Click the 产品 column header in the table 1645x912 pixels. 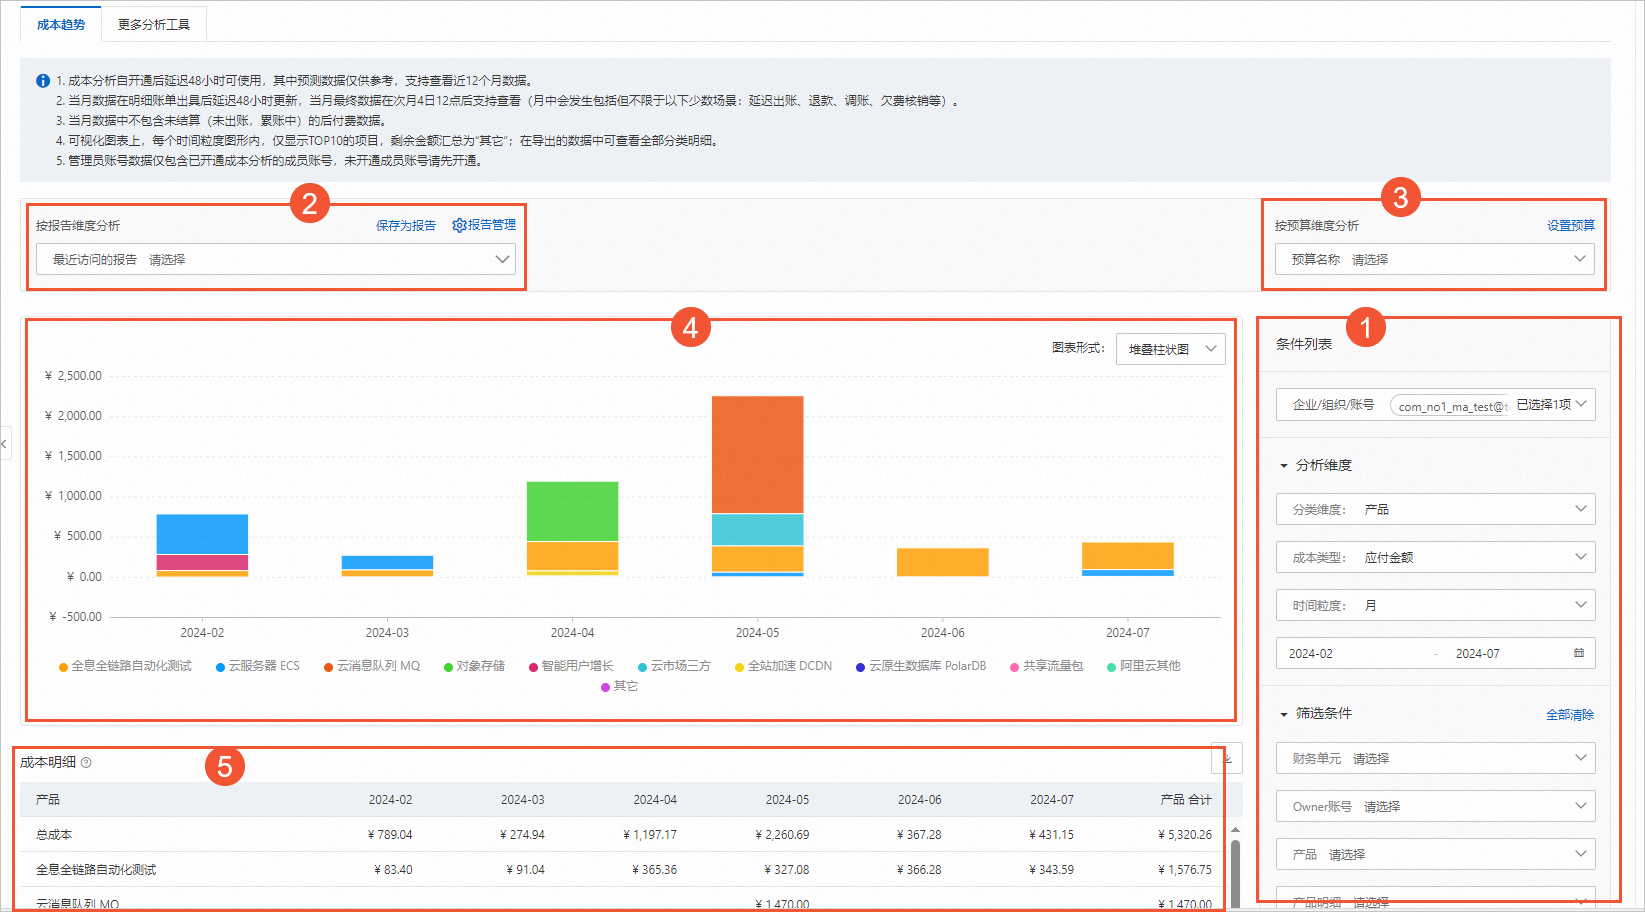pos(48,800)
